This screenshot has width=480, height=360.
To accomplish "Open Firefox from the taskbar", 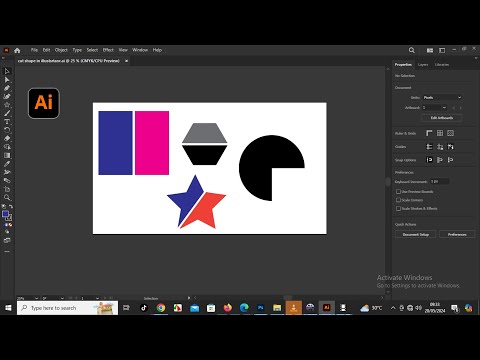I will point(228,308).
